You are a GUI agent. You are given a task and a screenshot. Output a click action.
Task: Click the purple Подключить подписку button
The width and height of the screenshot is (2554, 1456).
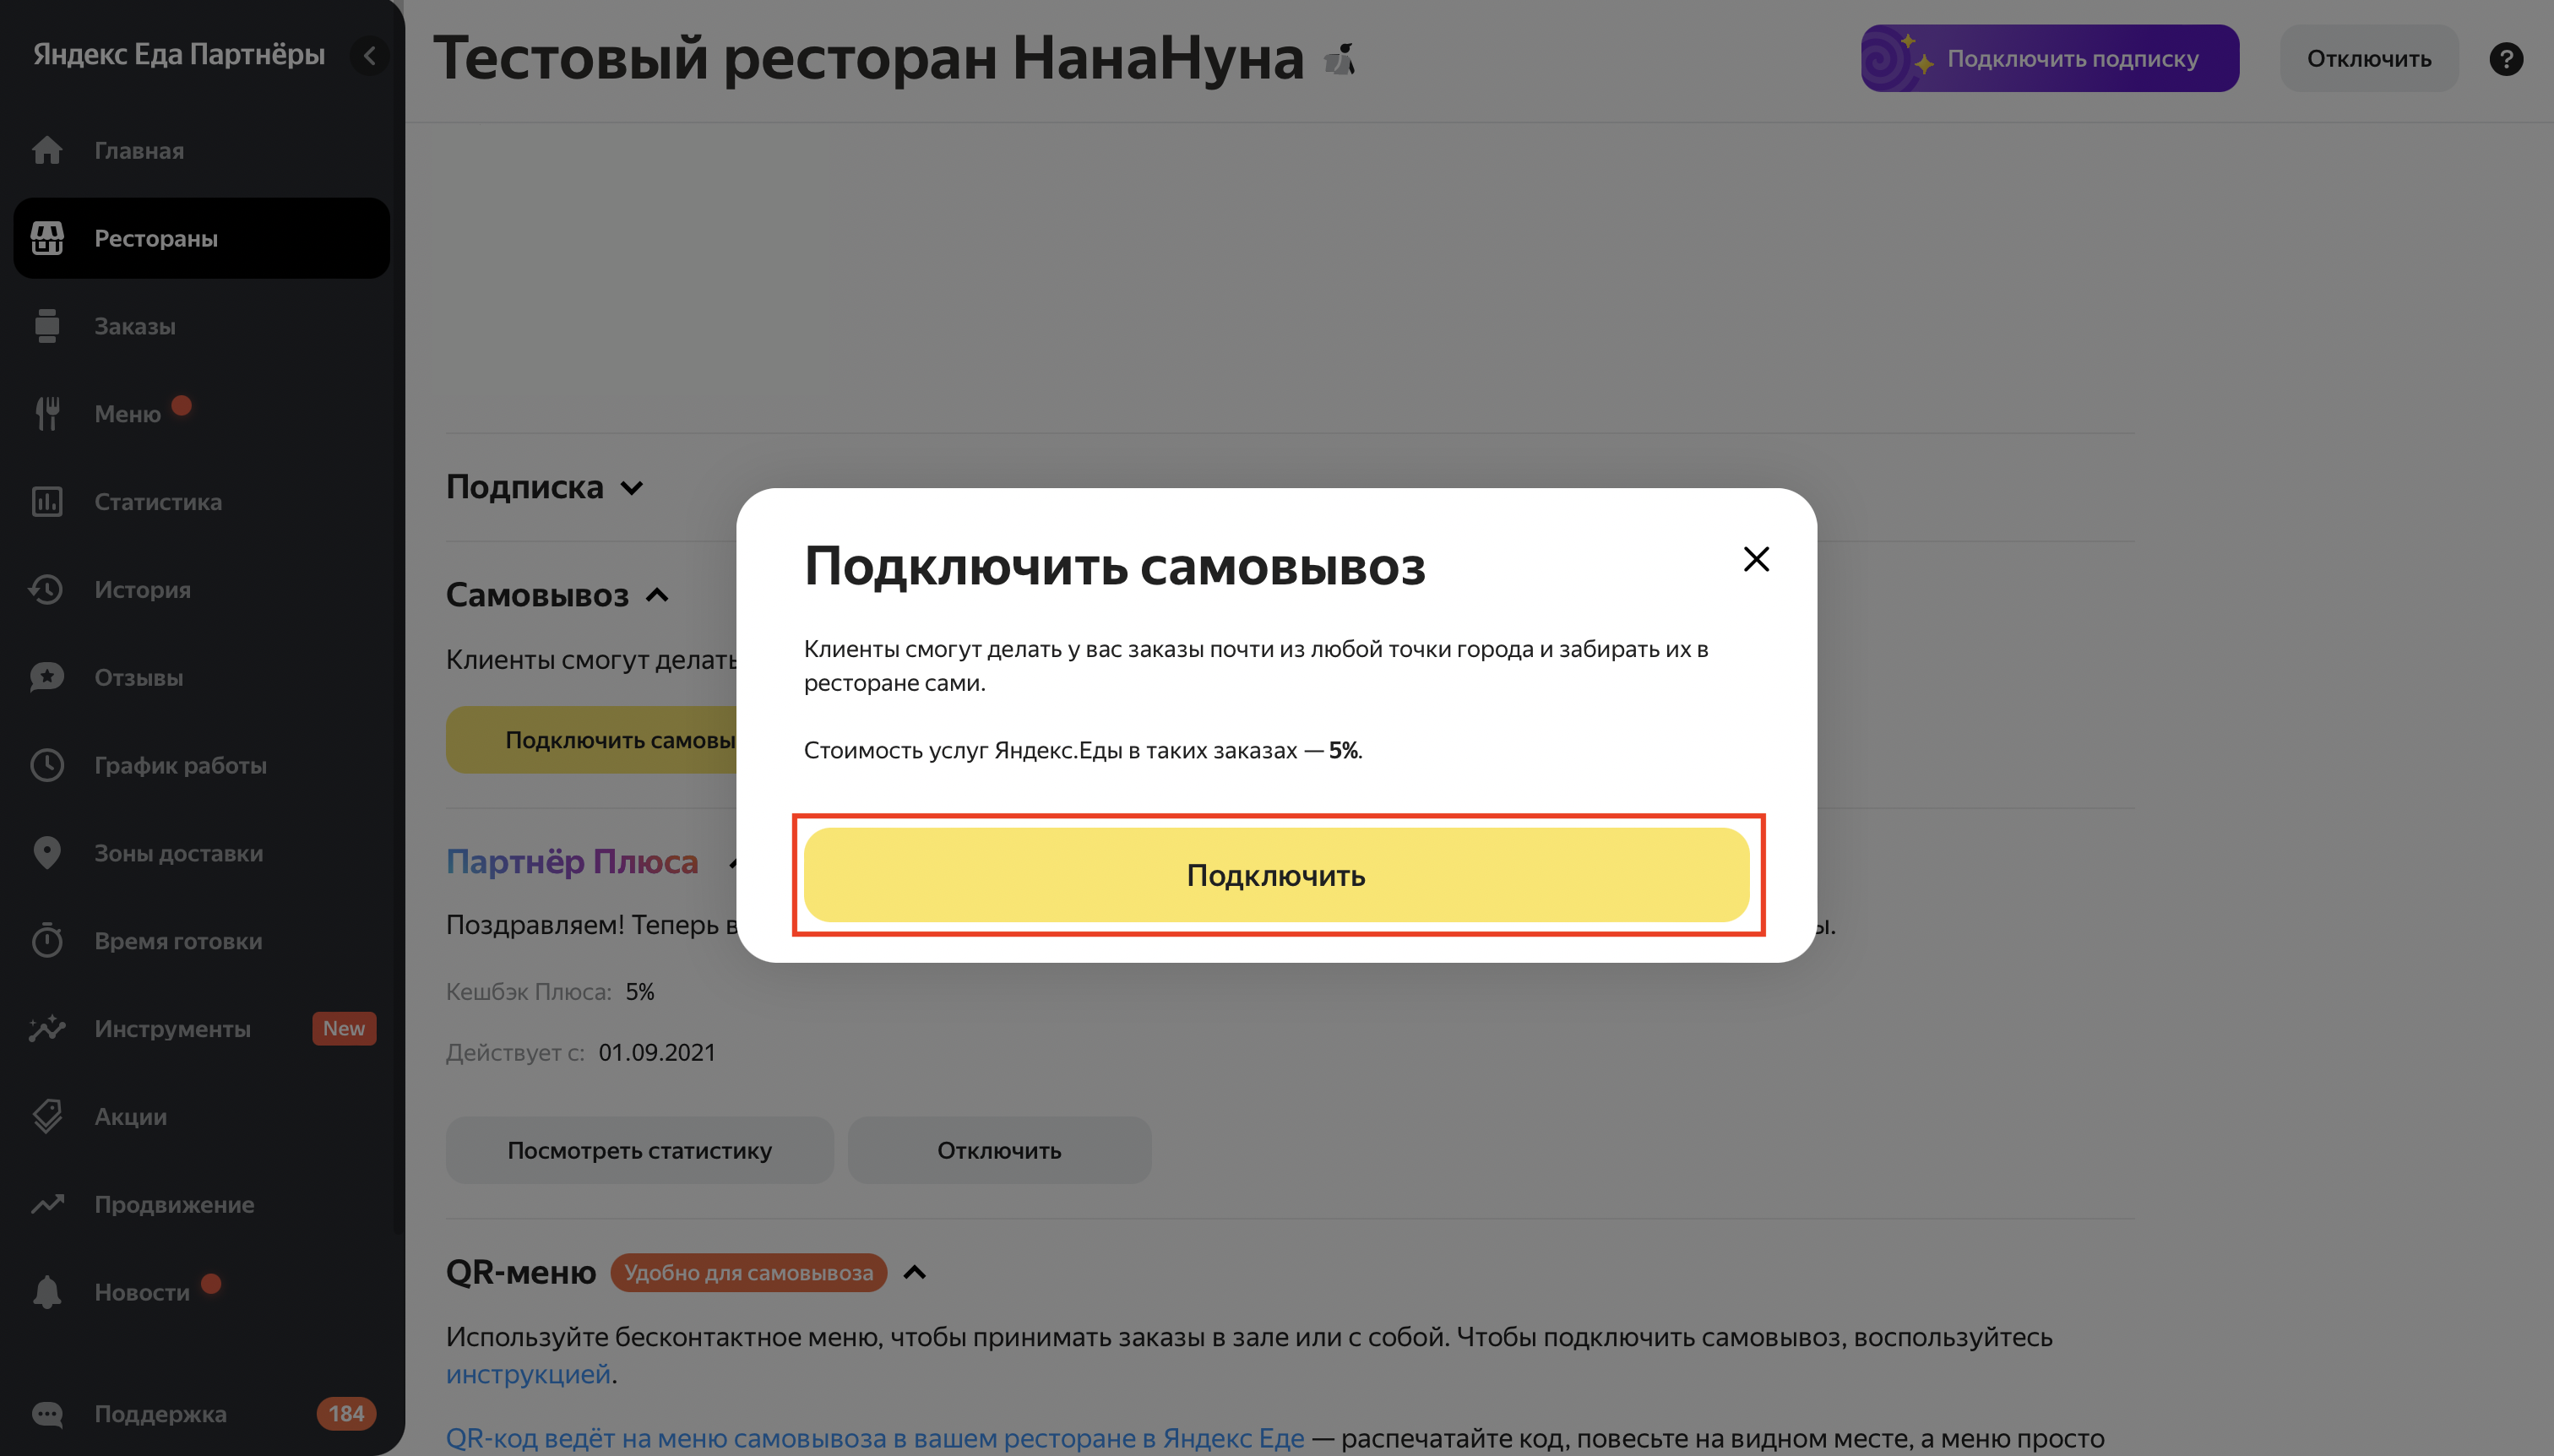point(2050,58)
